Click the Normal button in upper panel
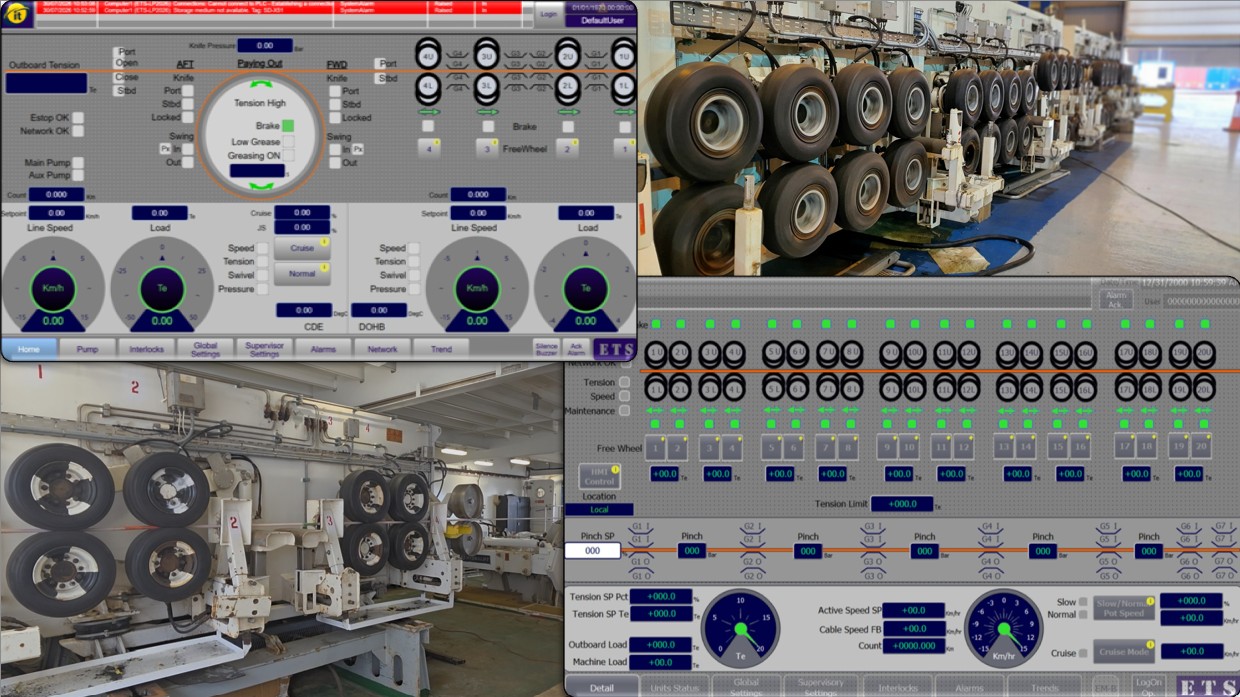1240x697 pixels. [x=302, y=273]
